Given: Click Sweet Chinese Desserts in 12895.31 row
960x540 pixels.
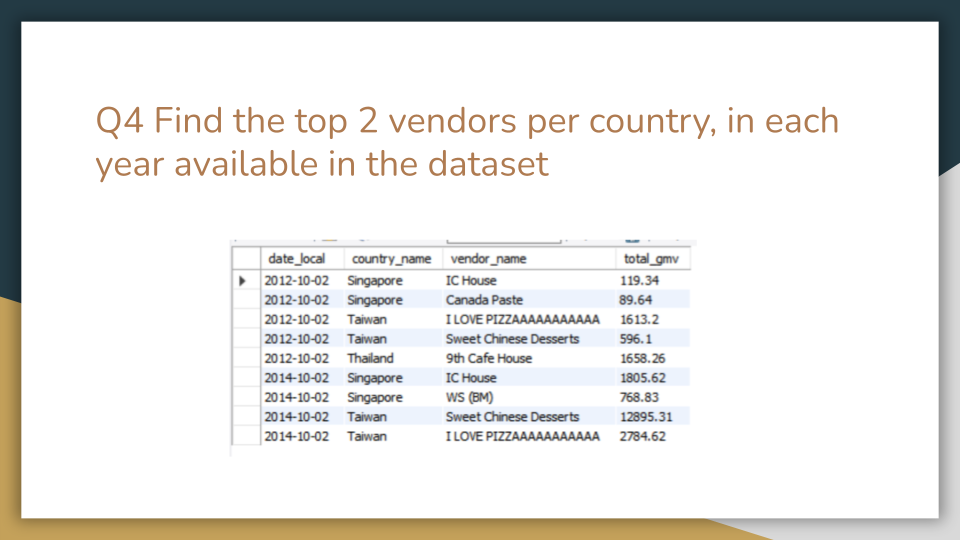Looking at the screenshot, I should tap(512, 417).
